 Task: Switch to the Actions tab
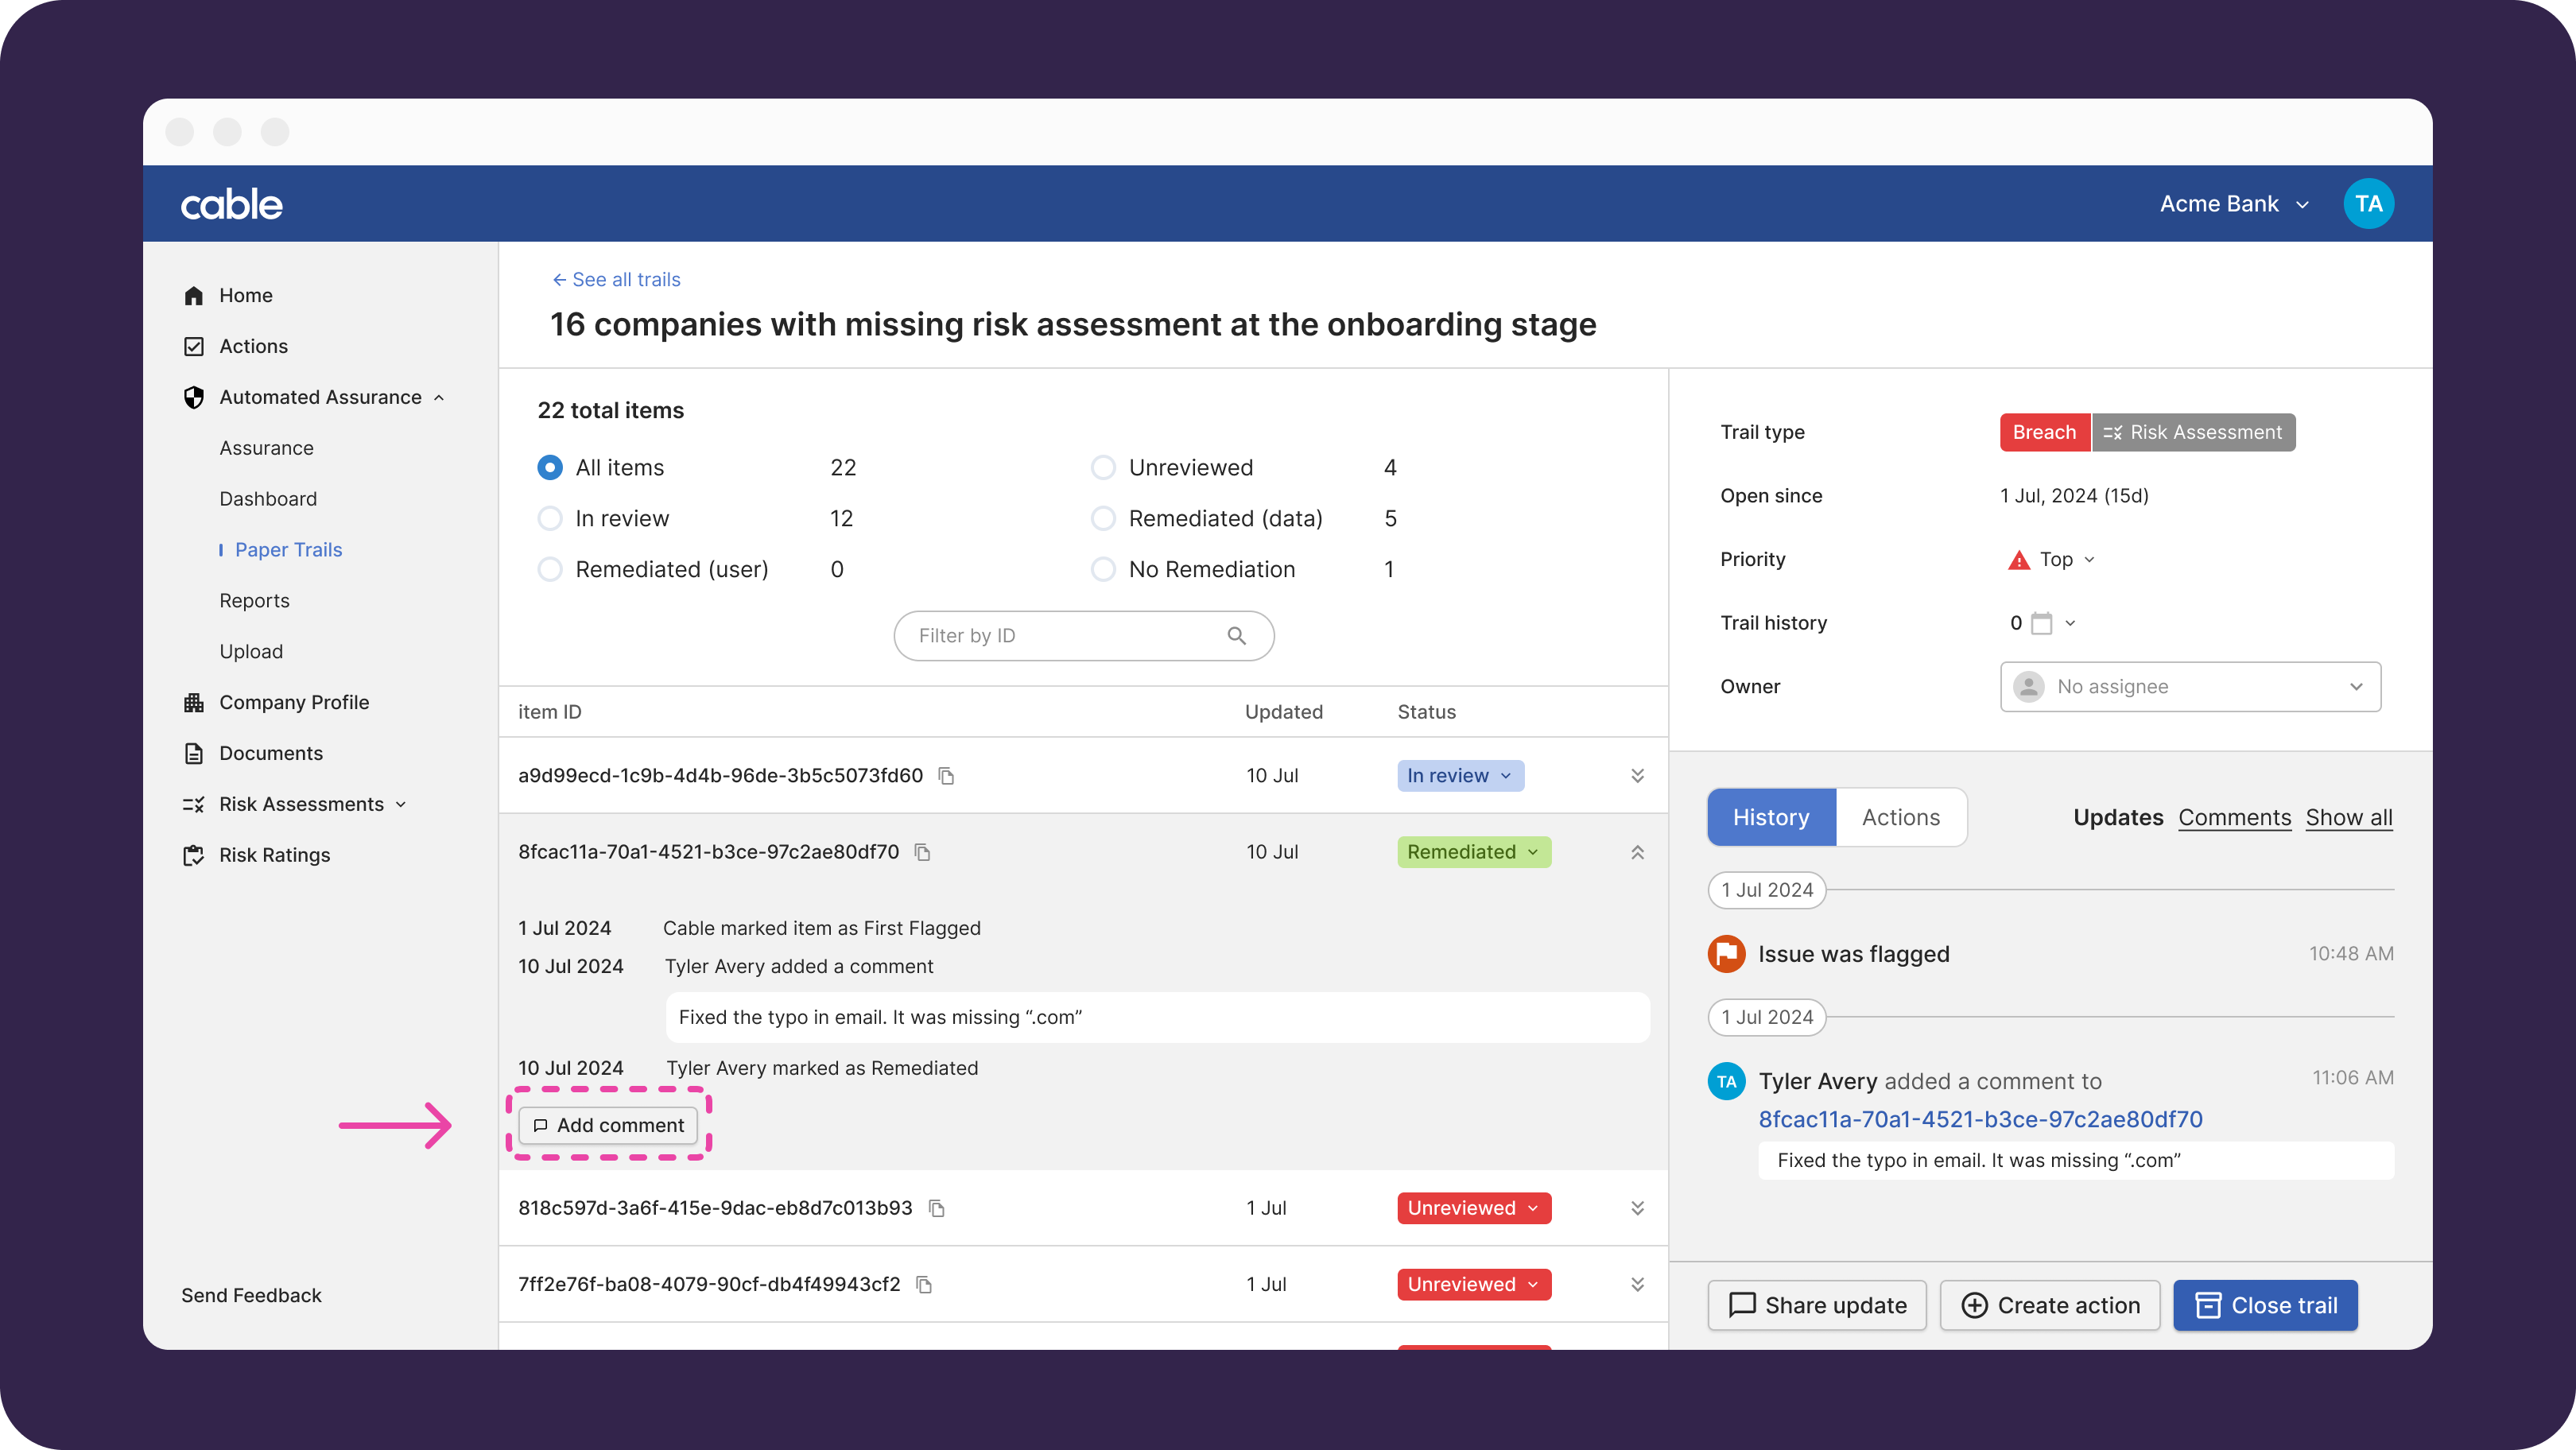[1900, 818]
